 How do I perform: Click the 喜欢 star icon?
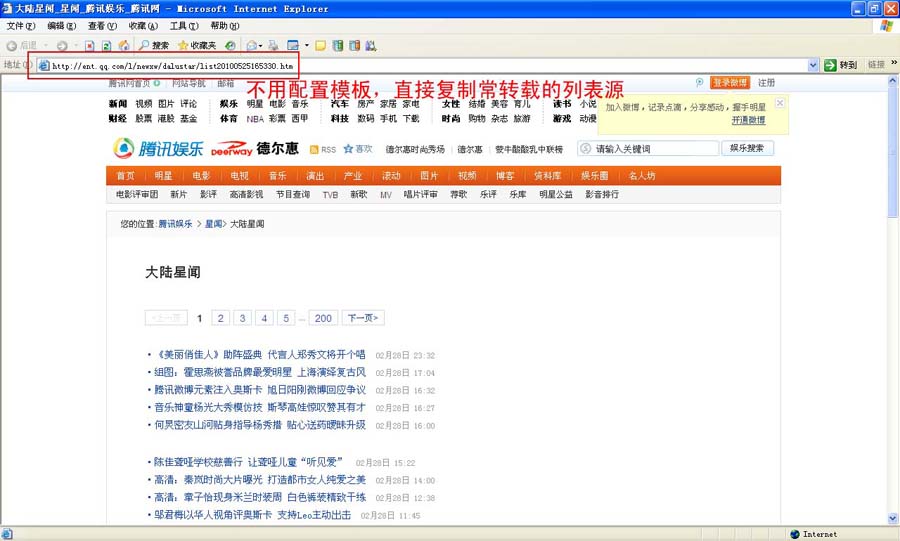348,149
